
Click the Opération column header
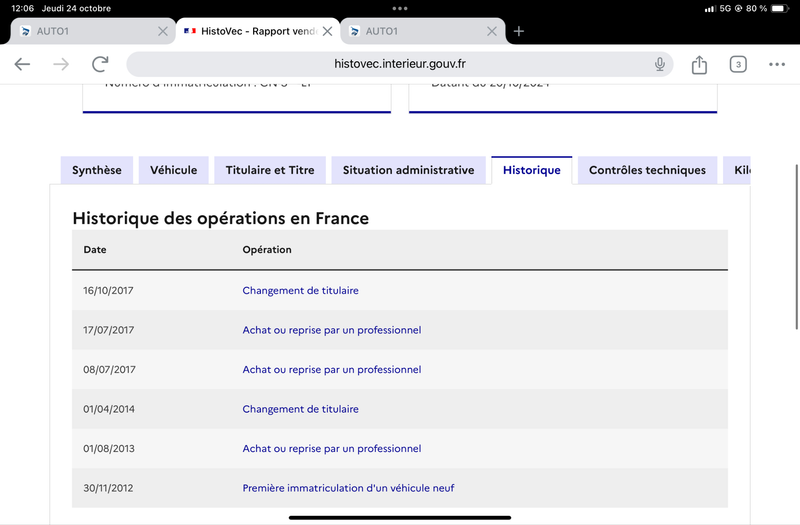click(x=267, y=249)
